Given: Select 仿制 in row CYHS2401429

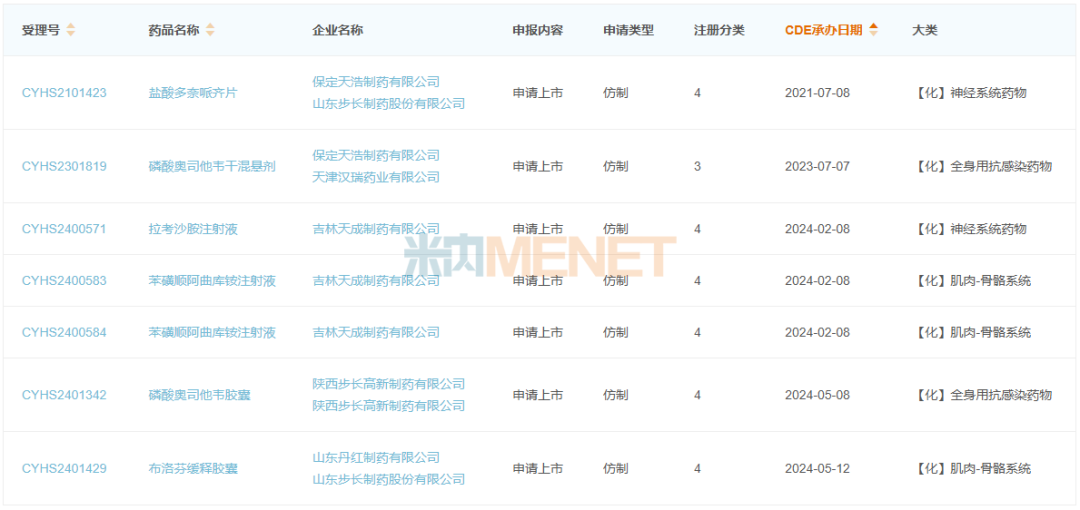Looking at the screenshot, I should coord(616,469).
